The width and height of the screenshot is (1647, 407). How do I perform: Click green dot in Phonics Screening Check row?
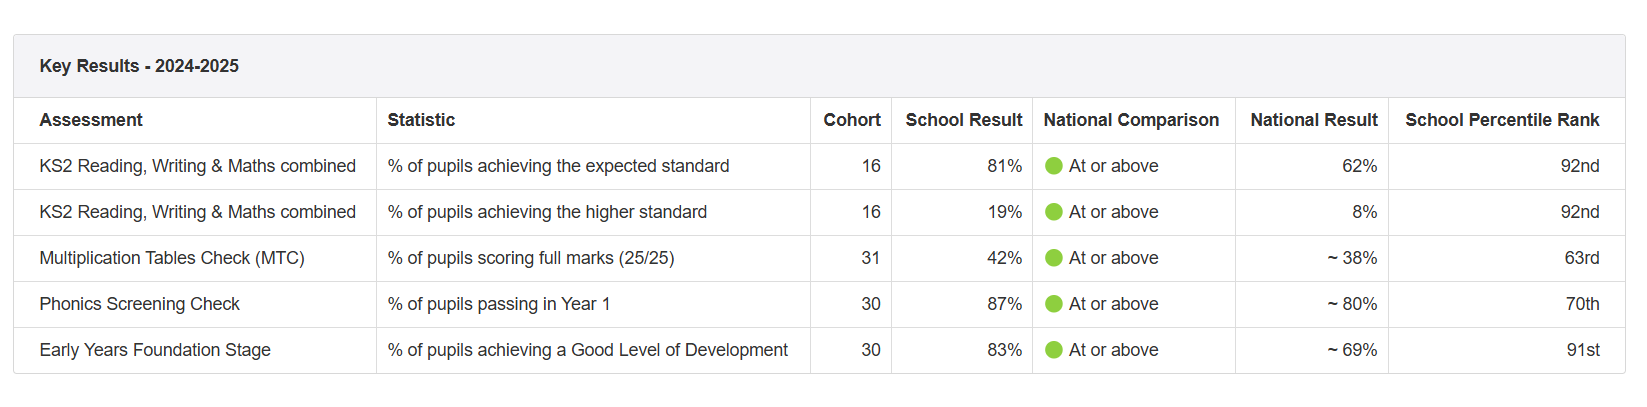tap(1053, 304)
